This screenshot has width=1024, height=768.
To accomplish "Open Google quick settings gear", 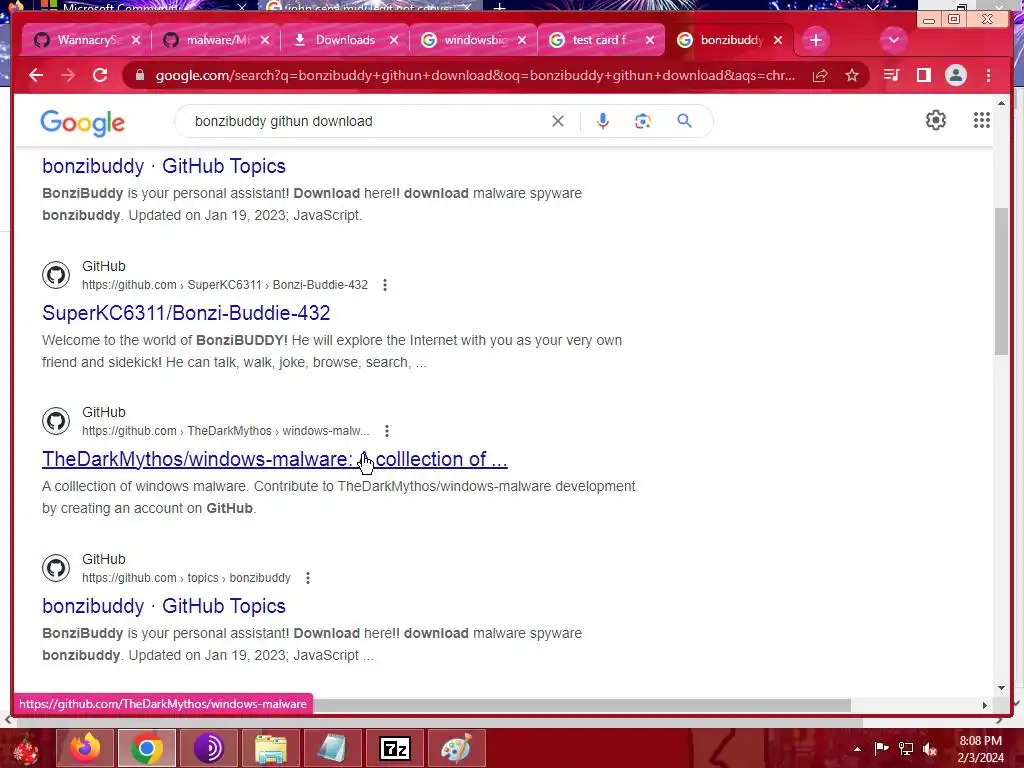I will (x=935, y=120).
